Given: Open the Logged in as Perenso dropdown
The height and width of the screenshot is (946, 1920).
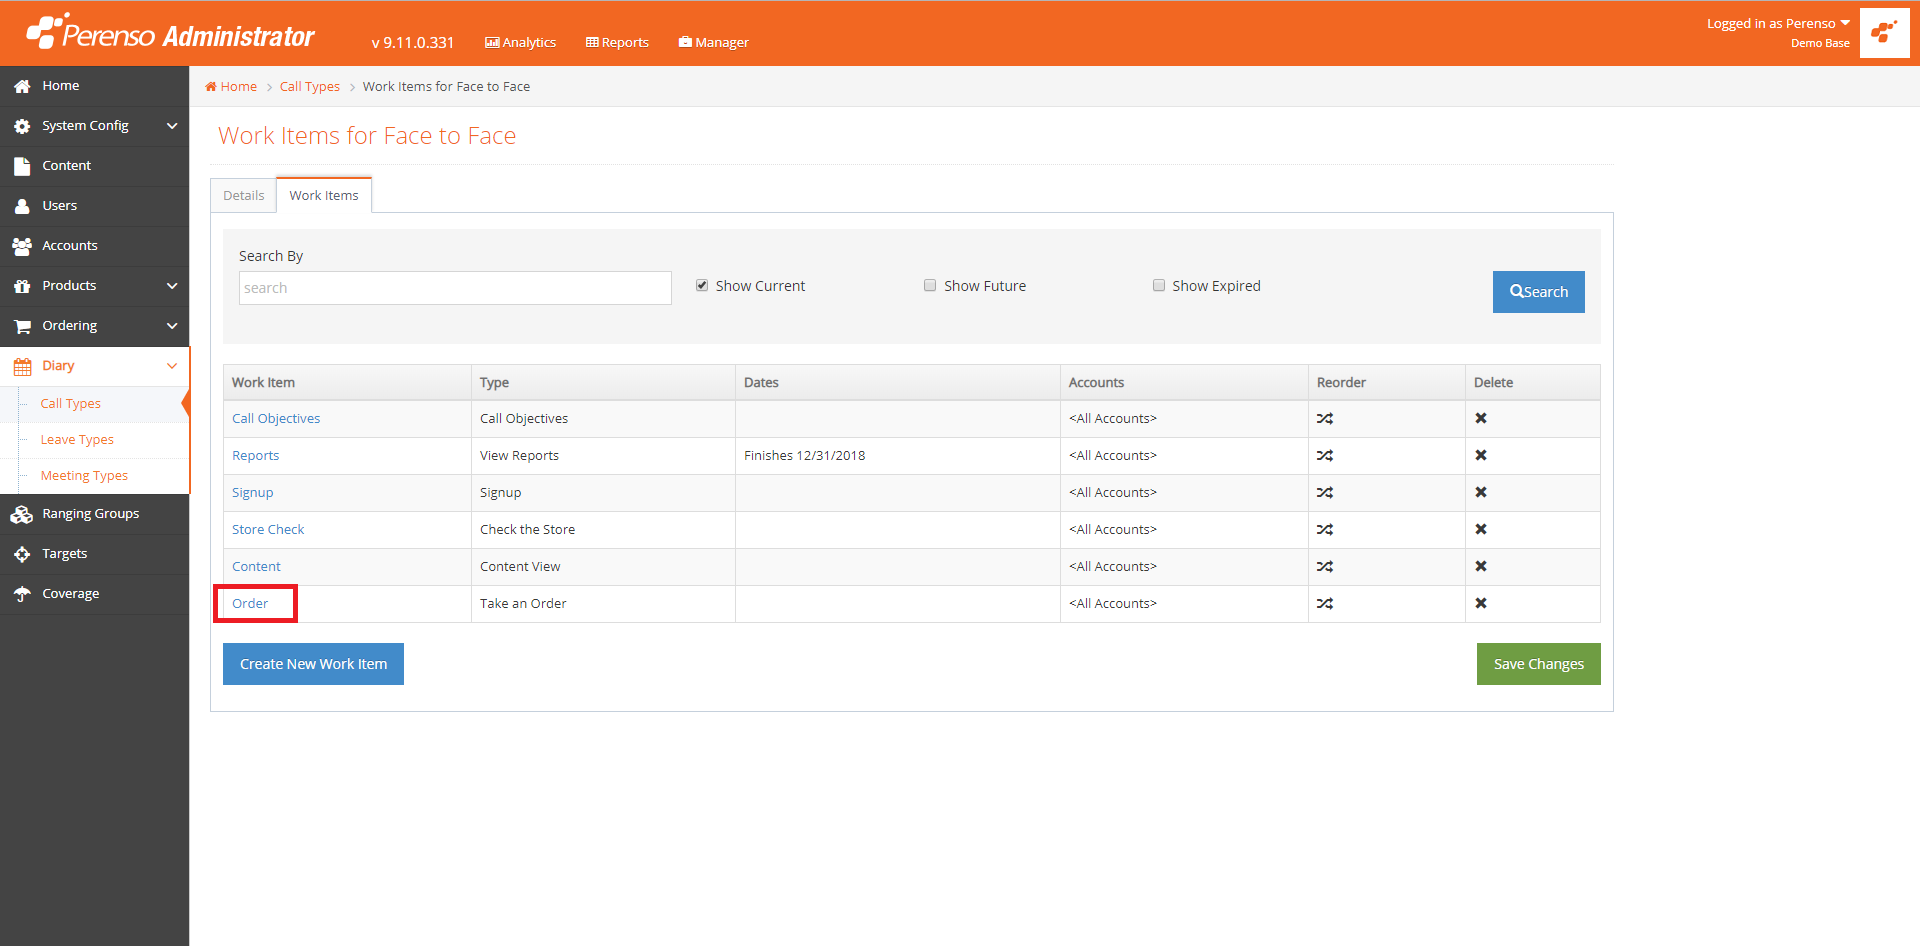Looking at the screenshot, I should click(x=1778, y=24).
